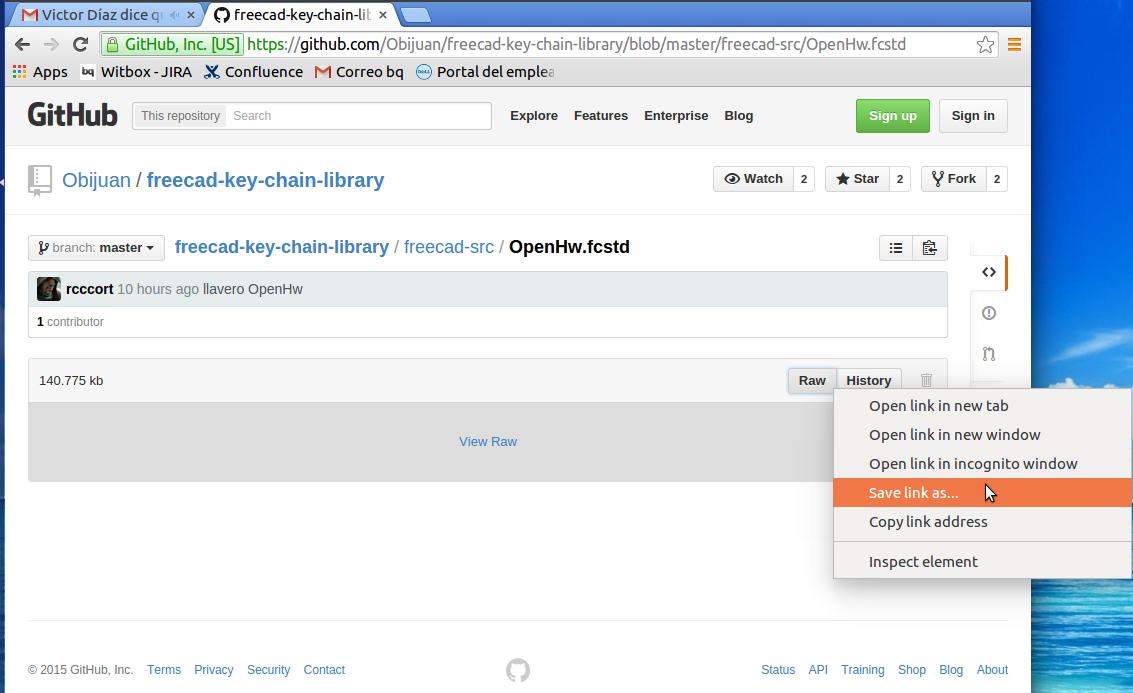Screen dimensions: 1133x693
Task: Open rcccort author link
Action: [x=90, y=289]
